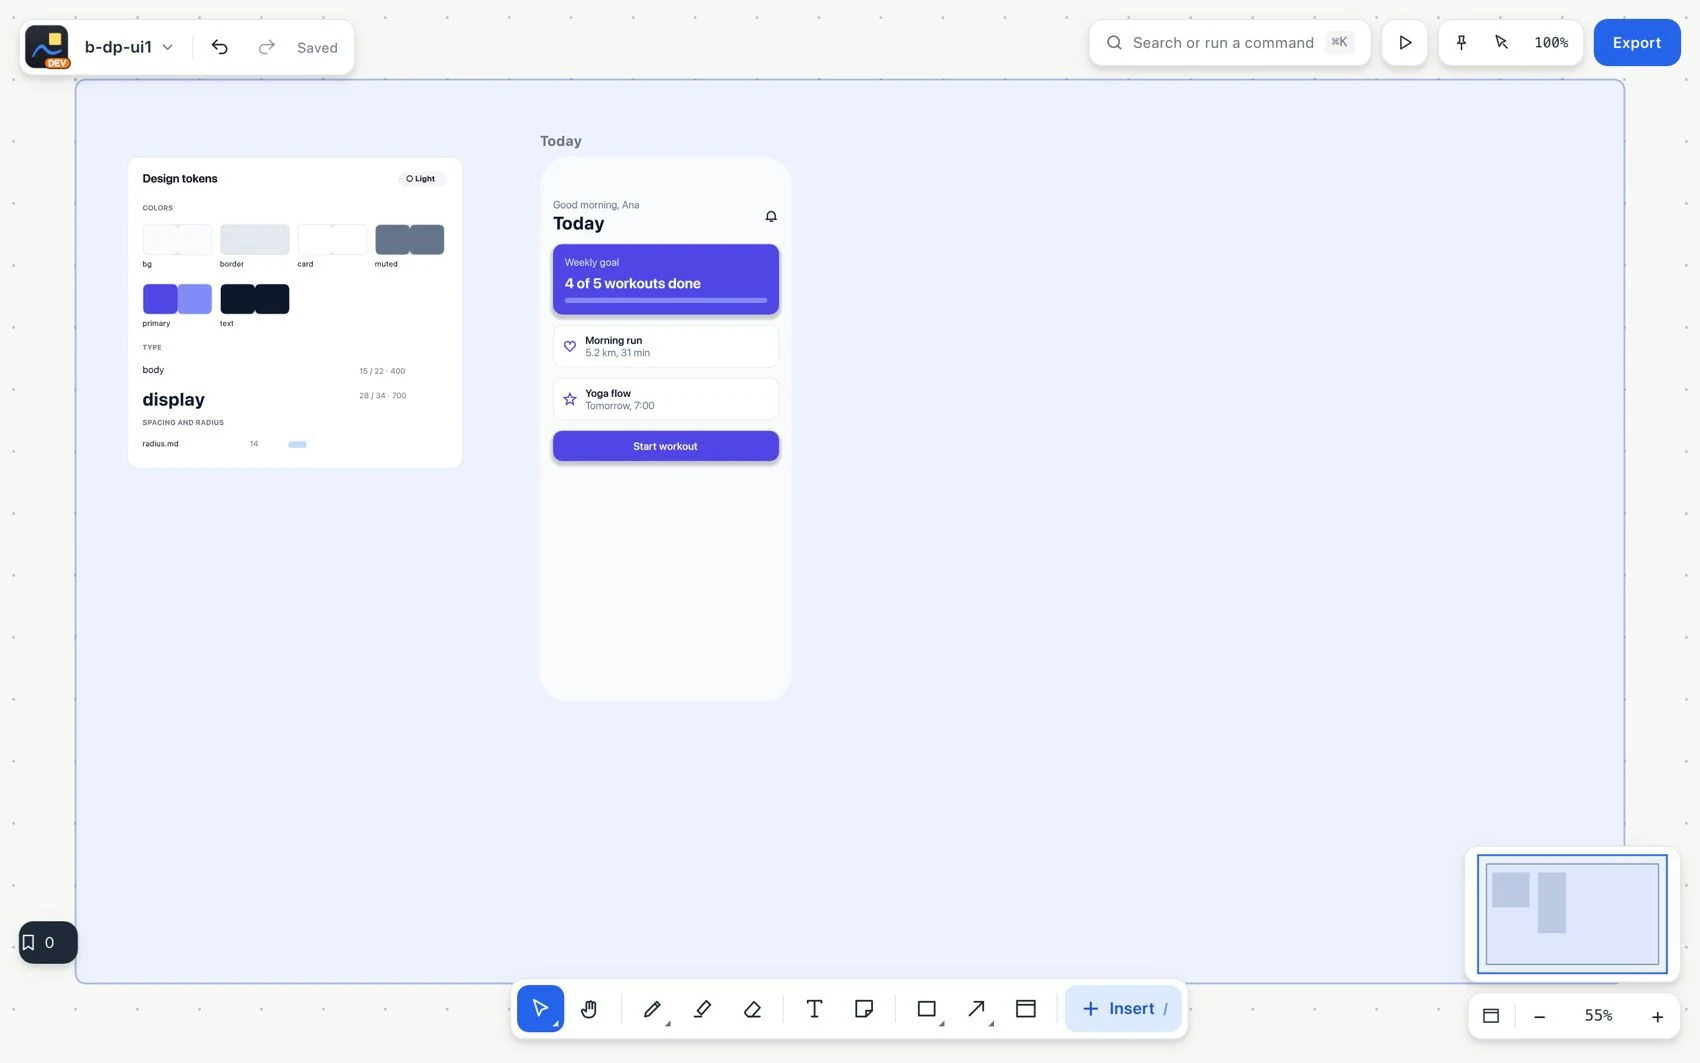1700x1063 pixels.
Task: Click the app logo with DEV badge
Action: [47, 47]
